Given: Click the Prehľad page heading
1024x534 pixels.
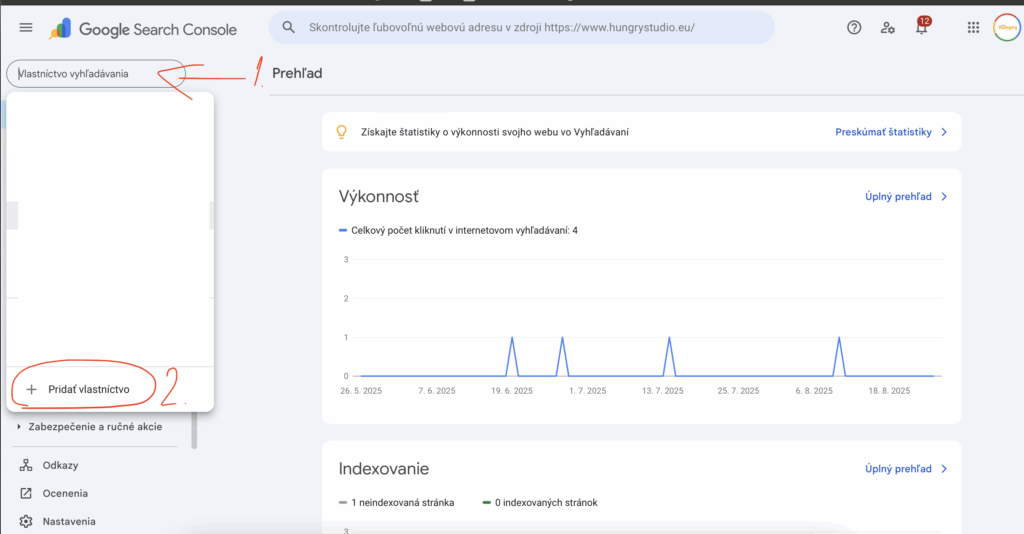Looking at the screenshot, I should coord(297,73).
